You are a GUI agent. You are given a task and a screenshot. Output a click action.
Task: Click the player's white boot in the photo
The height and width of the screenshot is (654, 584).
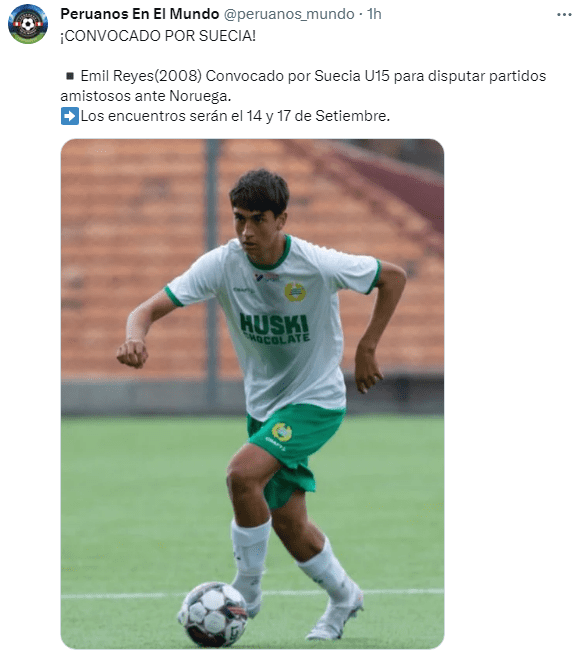(x=337, y=614)
